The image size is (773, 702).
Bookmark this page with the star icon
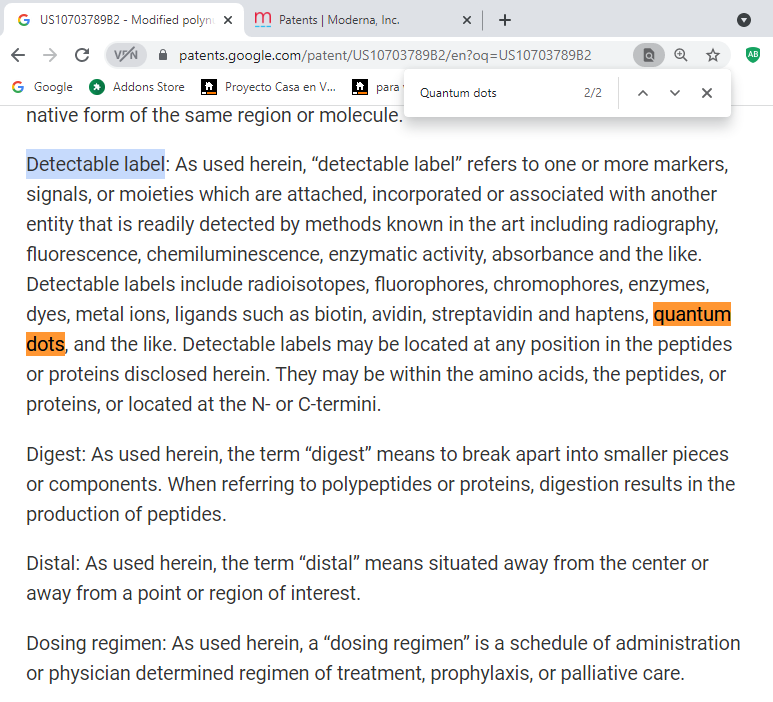click(x=713, y=55)
